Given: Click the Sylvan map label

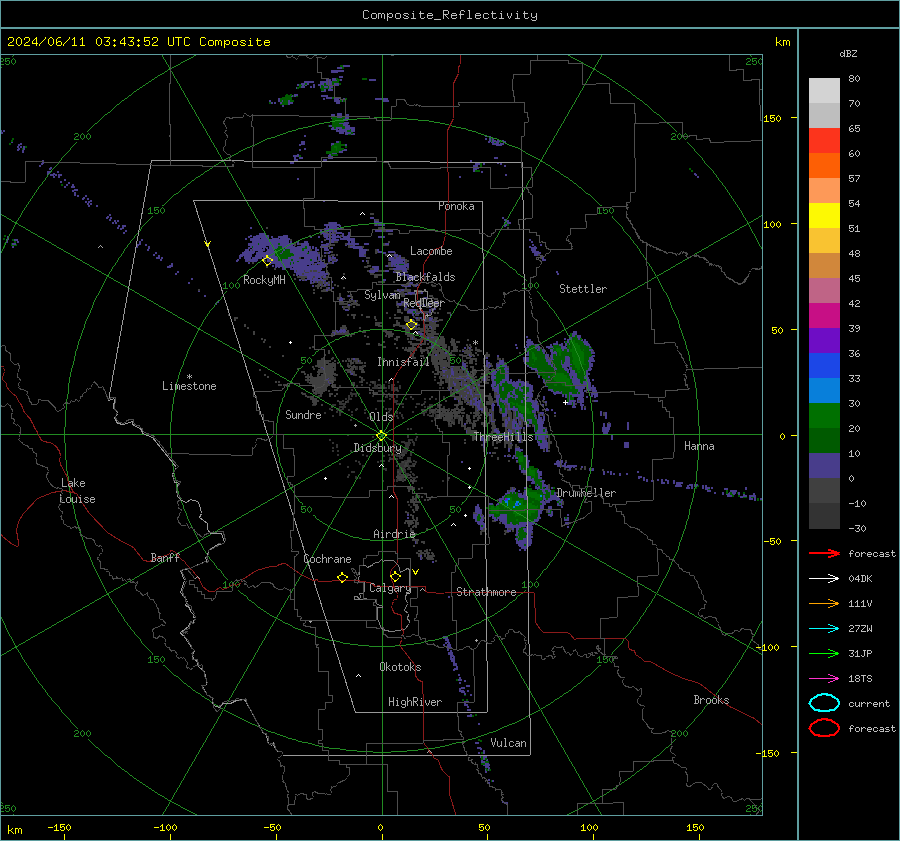Looking at the screenshot, I should 382,295.
